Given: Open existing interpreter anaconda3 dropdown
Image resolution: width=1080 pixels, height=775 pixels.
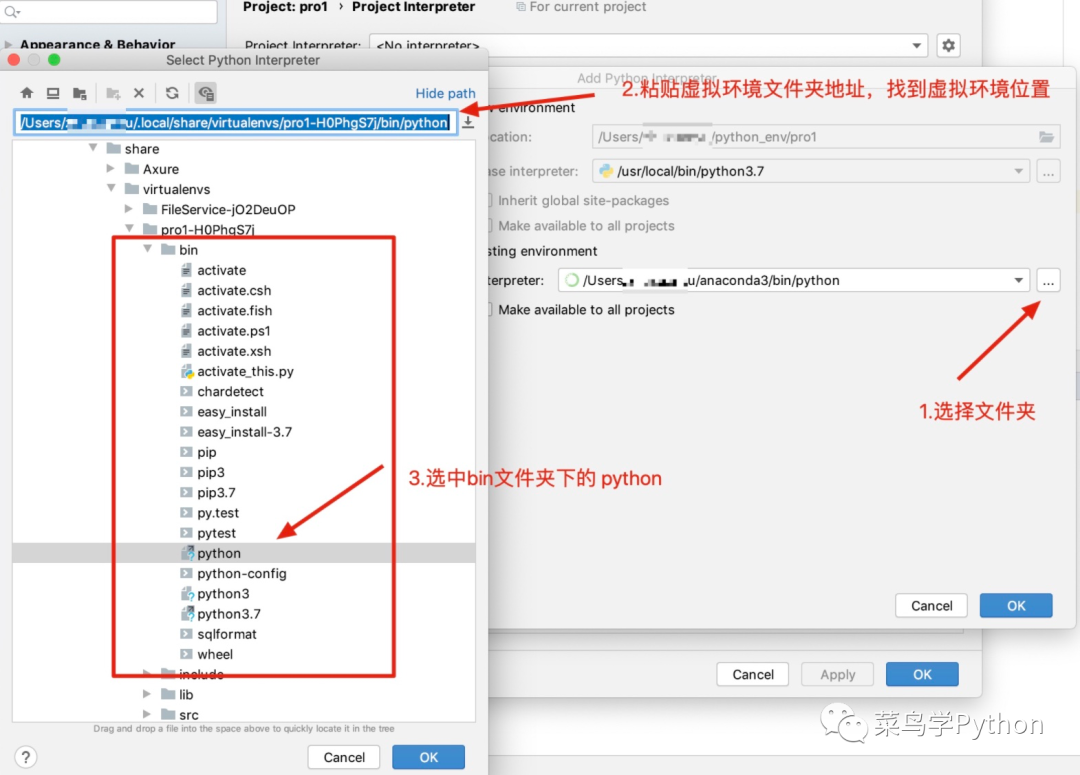Looking at the screenshot, I should click(1018, 281).
